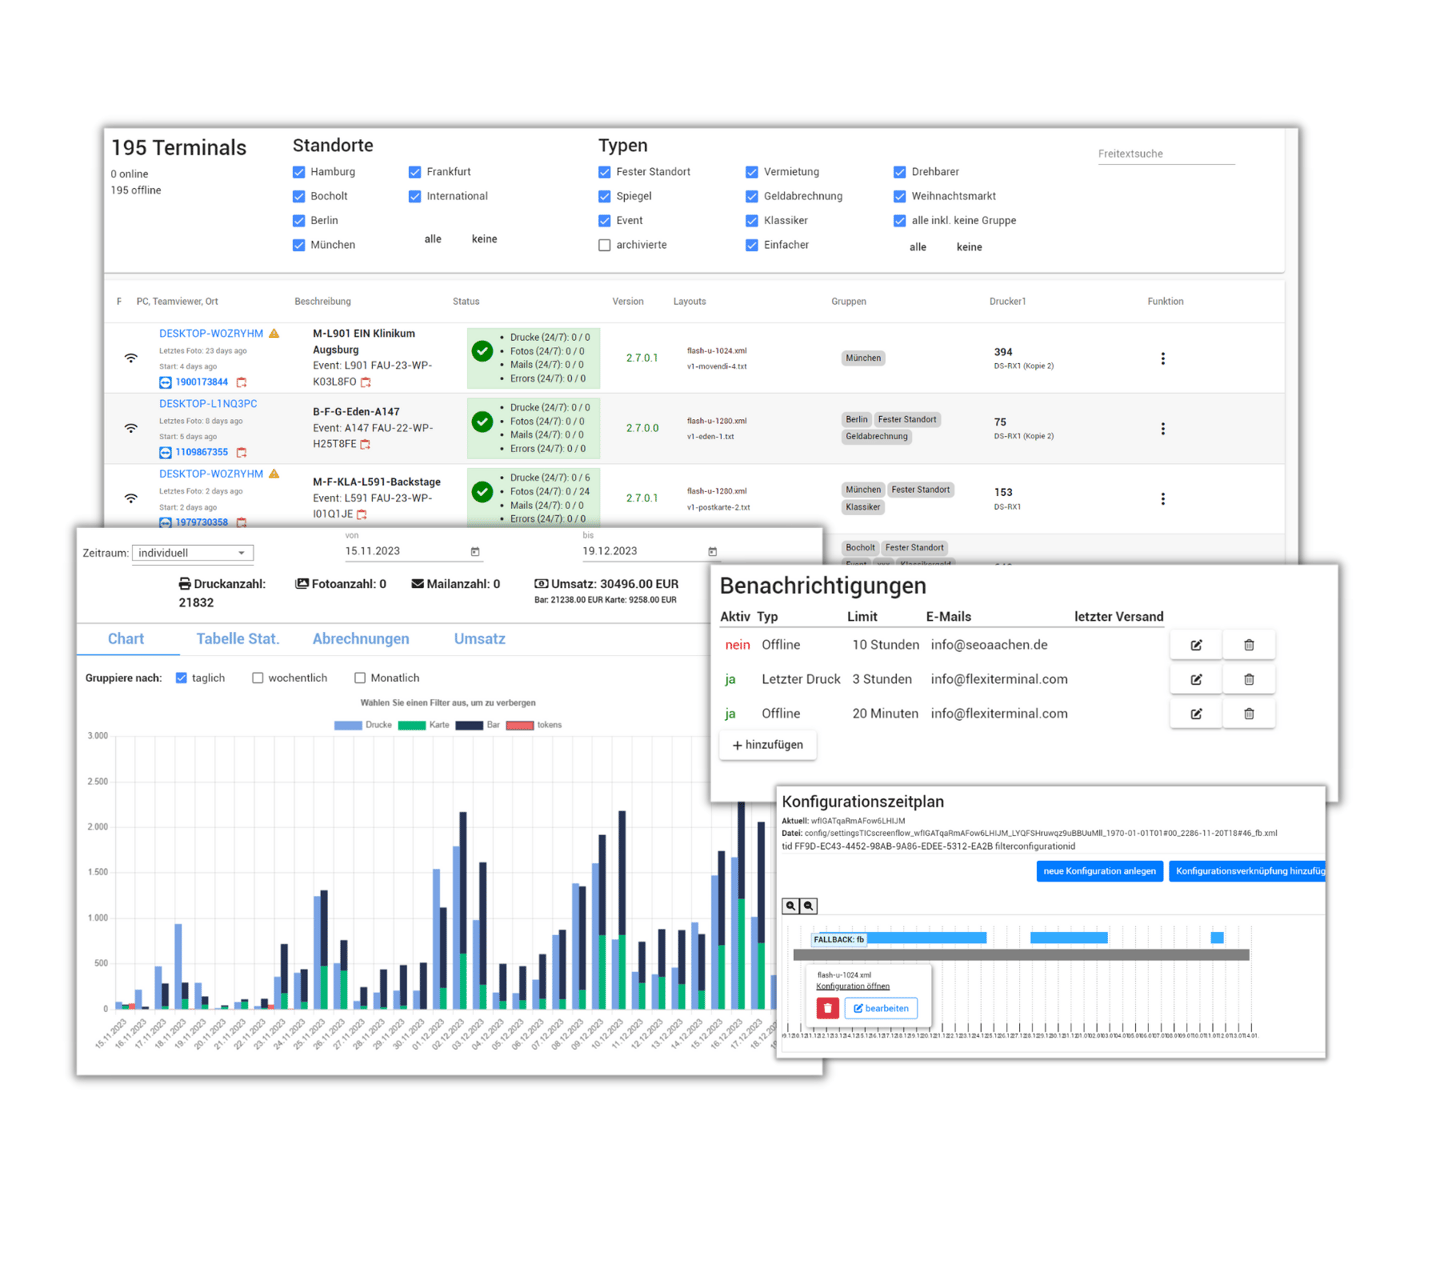This screenshot has height=1280, width=1440.
Task: Click the copy icon after event code K03L8FO
Action: tap(366, 382)
